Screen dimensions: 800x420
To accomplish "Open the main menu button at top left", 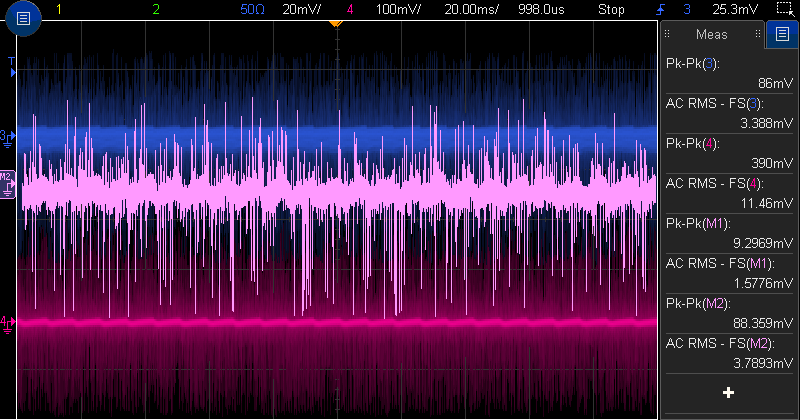I will (x=23, y=18).
